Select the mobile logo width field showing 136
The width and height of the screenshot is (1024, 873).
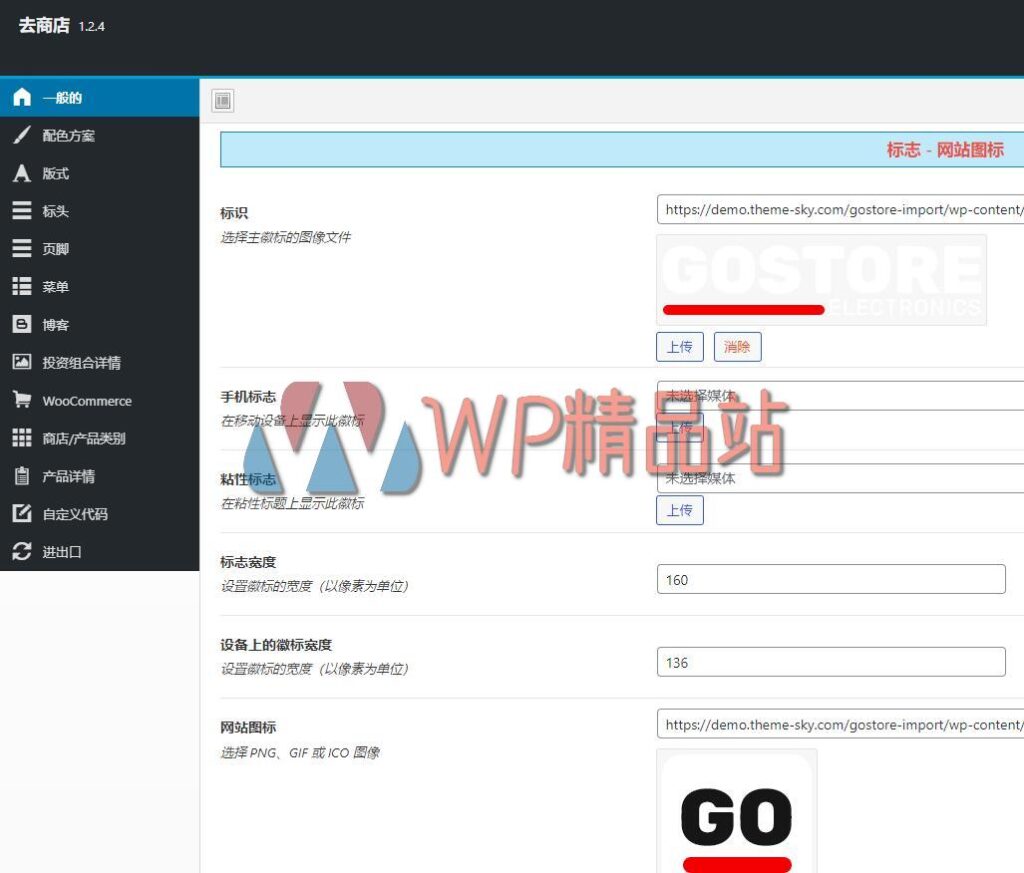[x=830, y=661]
